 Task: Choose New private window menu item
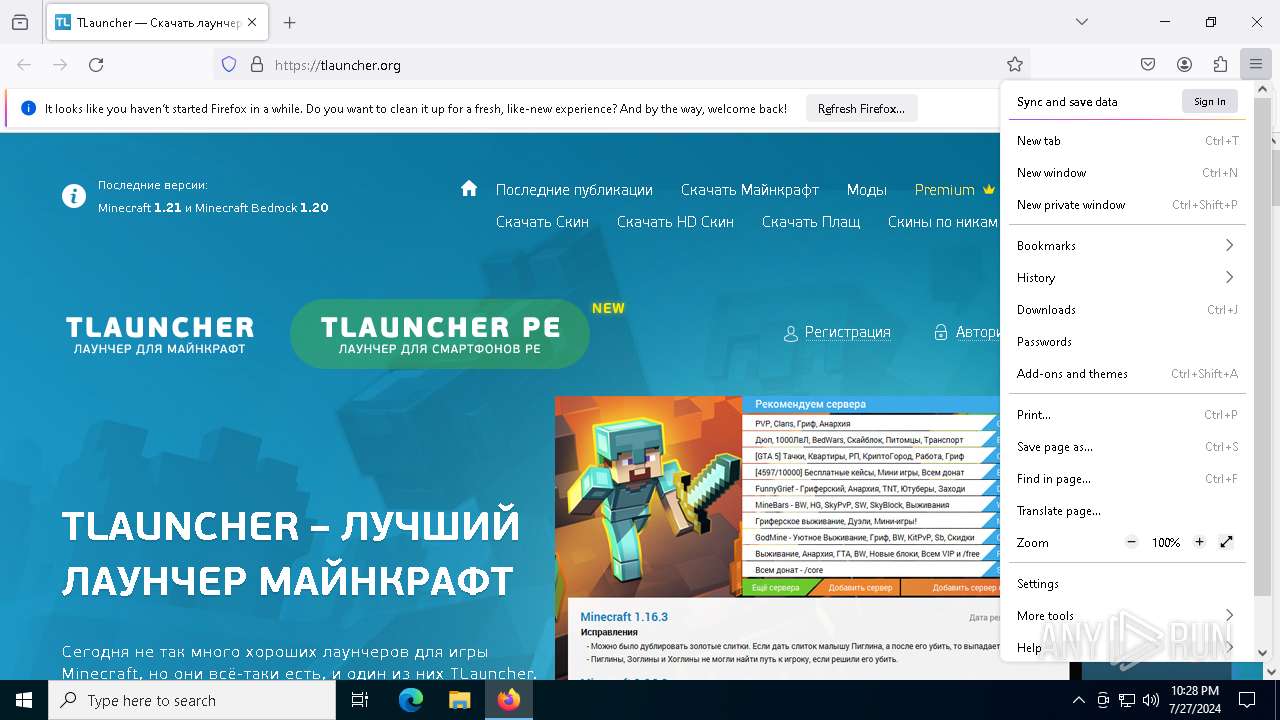pos(1127,205)
